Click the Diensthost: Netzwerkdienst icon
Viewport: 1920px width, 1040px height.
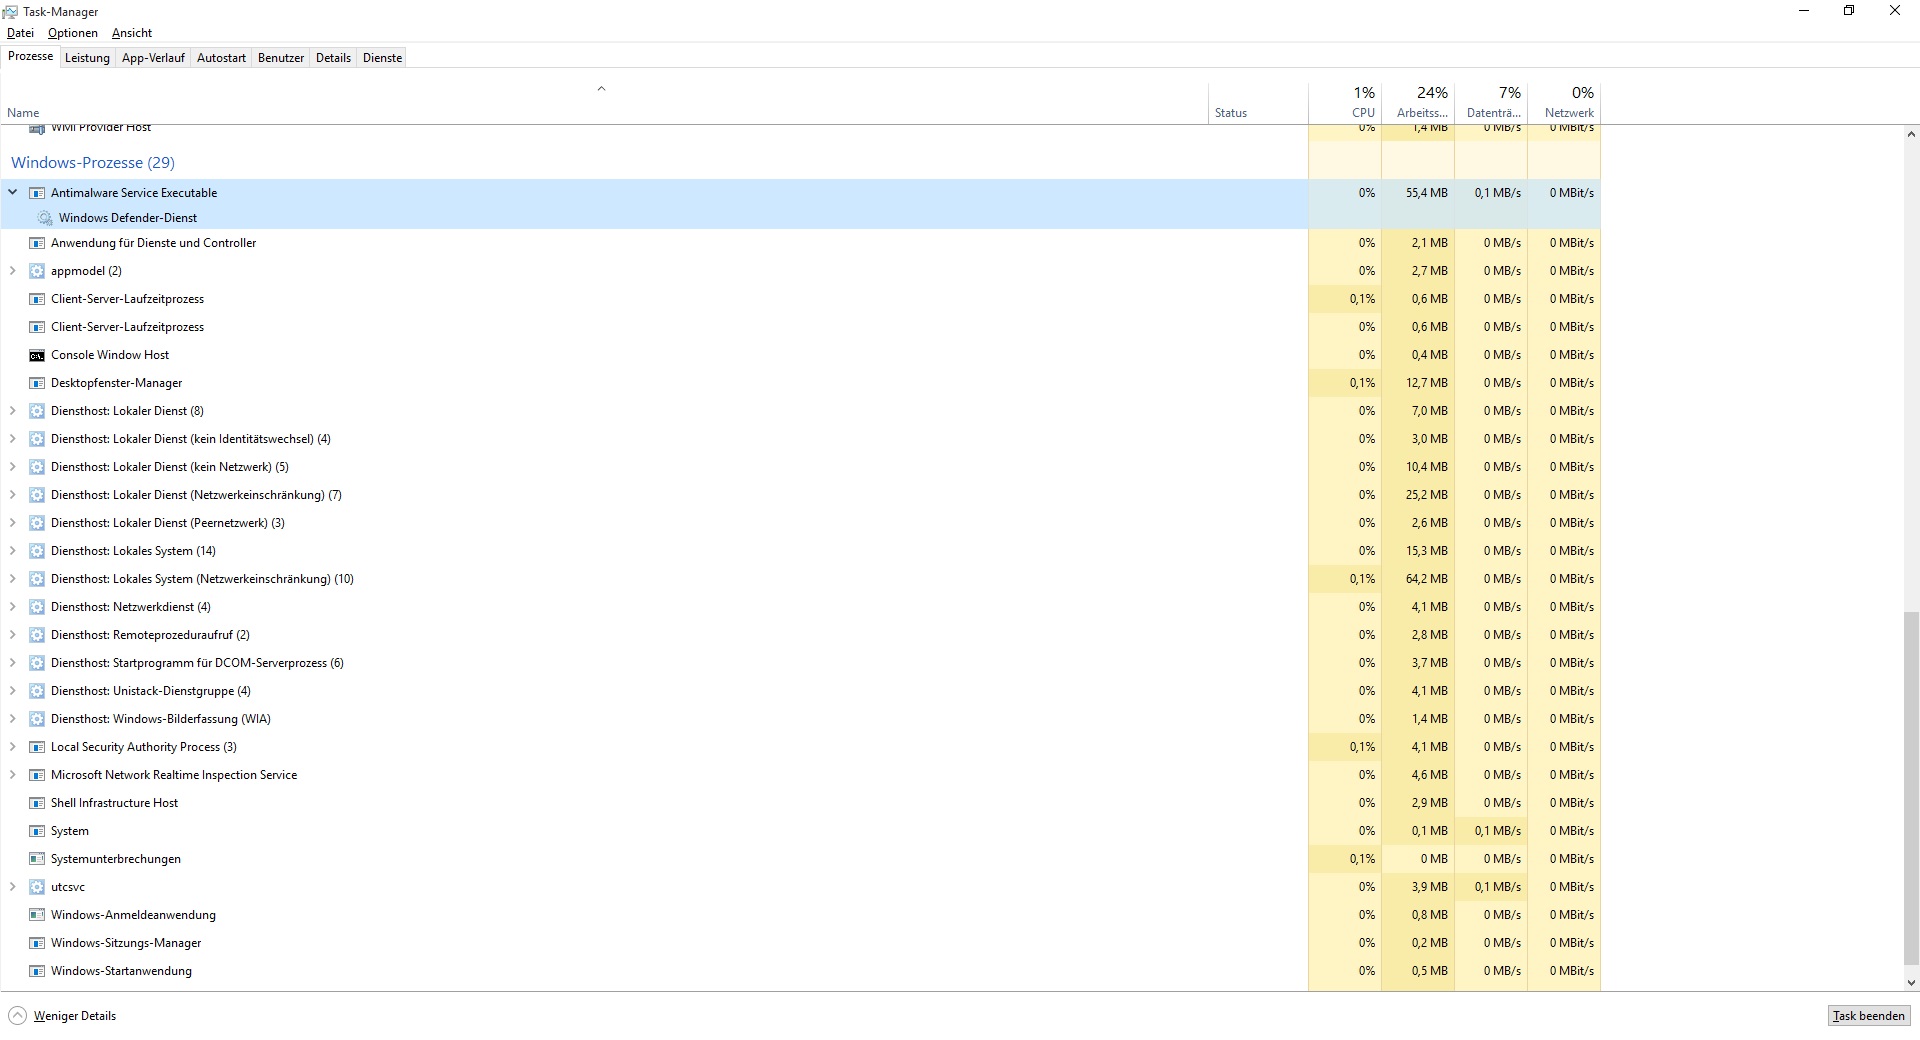coord(37,607)
